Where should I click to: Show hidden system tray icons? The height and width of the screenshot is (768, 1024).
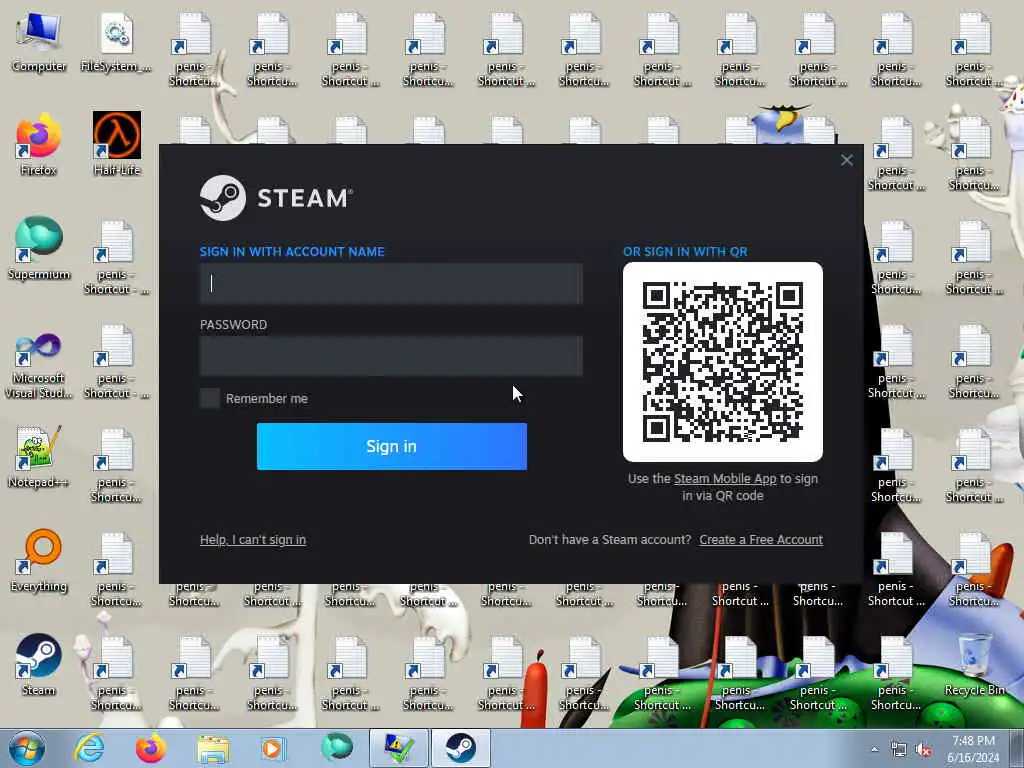(x=874, y=750)
